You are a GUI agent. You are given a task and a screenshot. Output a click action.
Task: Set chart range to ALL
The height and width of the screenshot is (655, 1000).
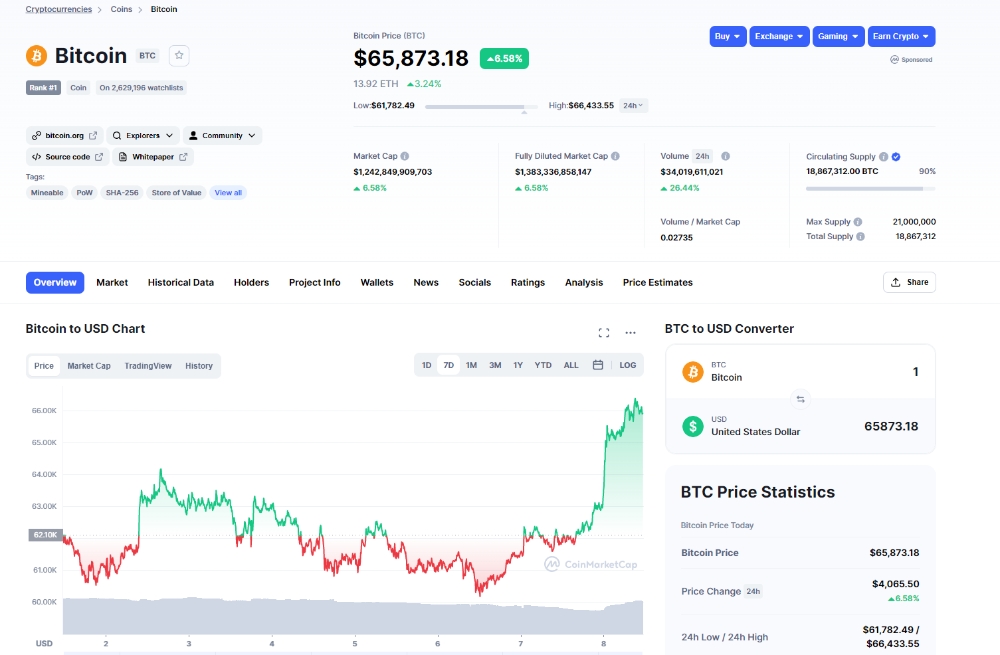[x=571, y=365]
